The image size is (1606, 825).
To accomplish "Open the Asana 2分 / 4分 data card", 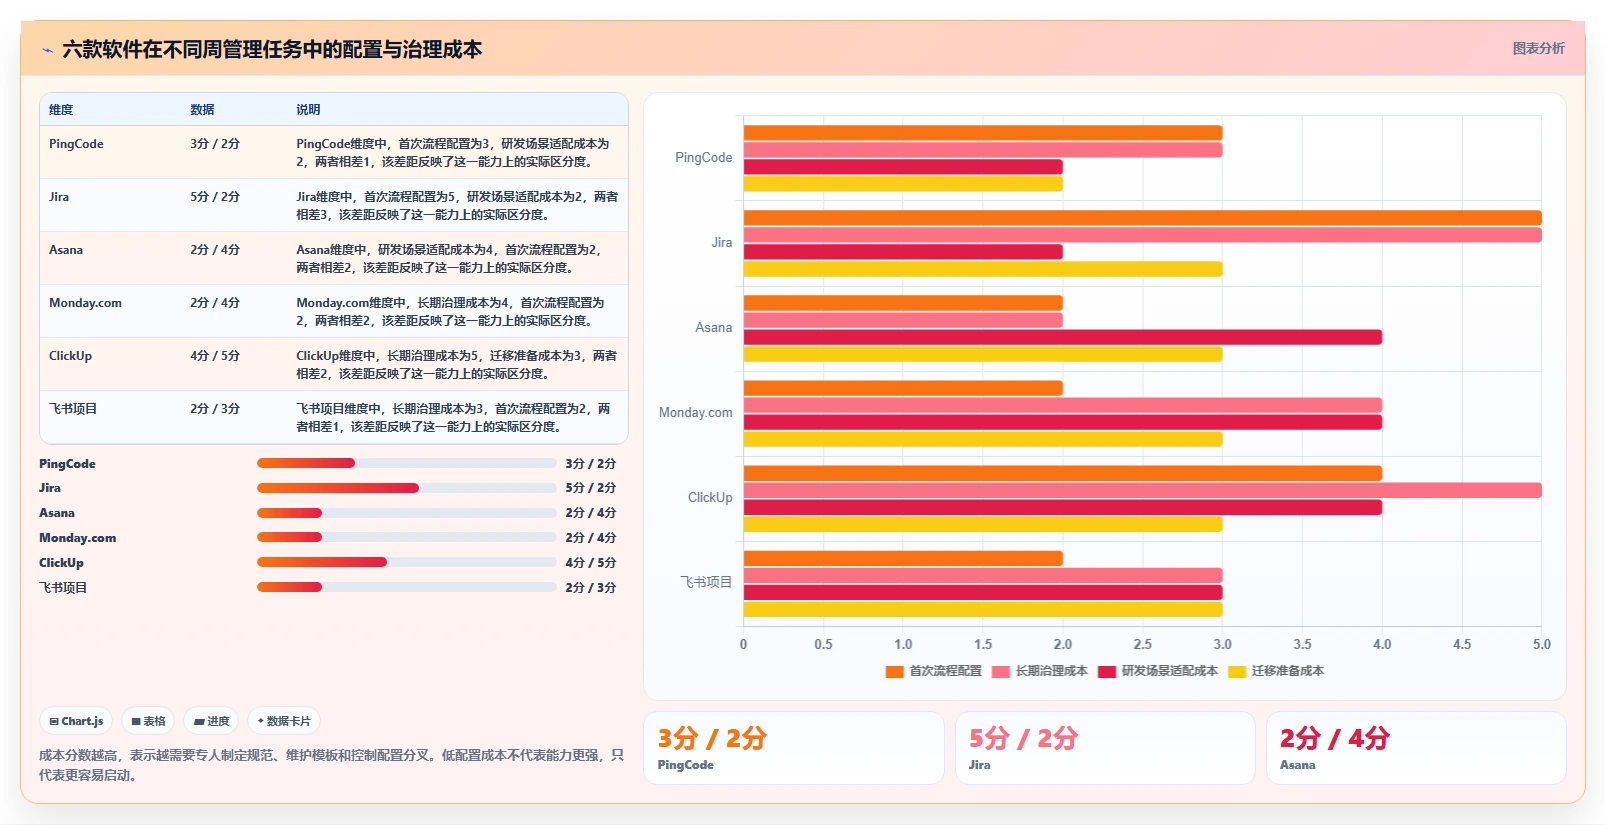I will 1416,748.
